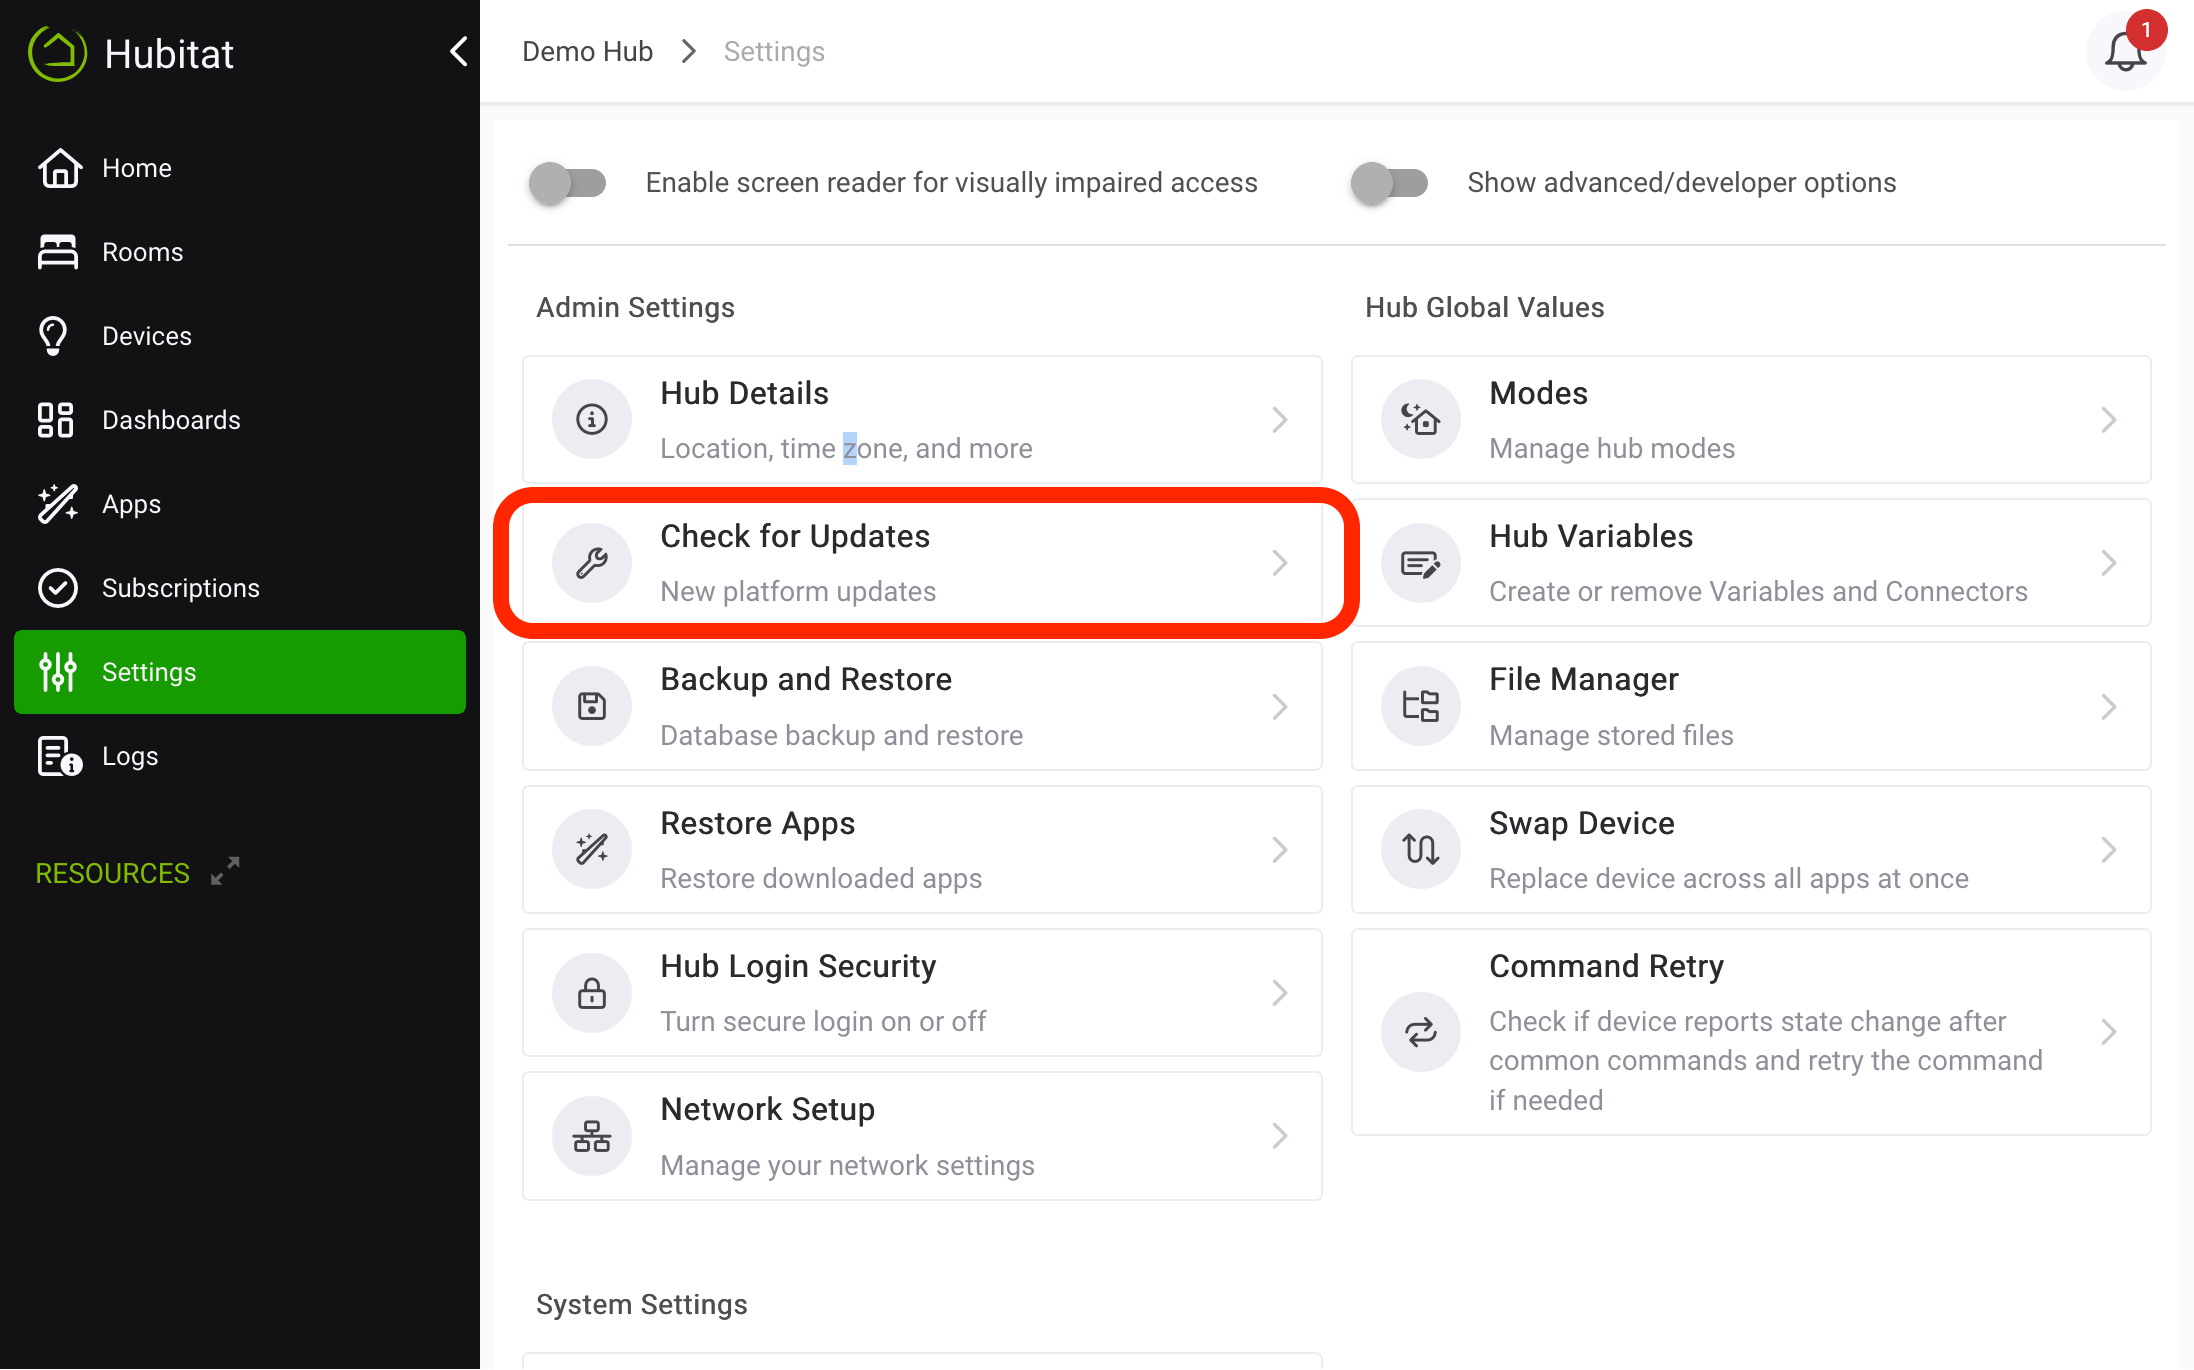
Task: Open Hub Variables title
Action: tap(1591, 537)
